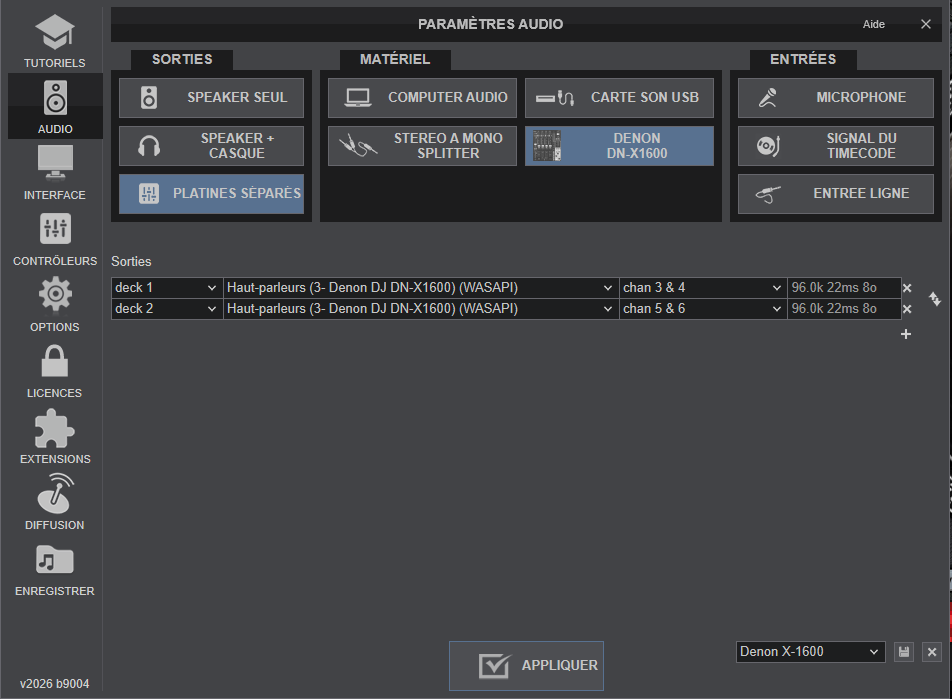The width and height of the screenshot is (952, 699).
Task: Open the Diffusion broadcast section
Action: 54,503
